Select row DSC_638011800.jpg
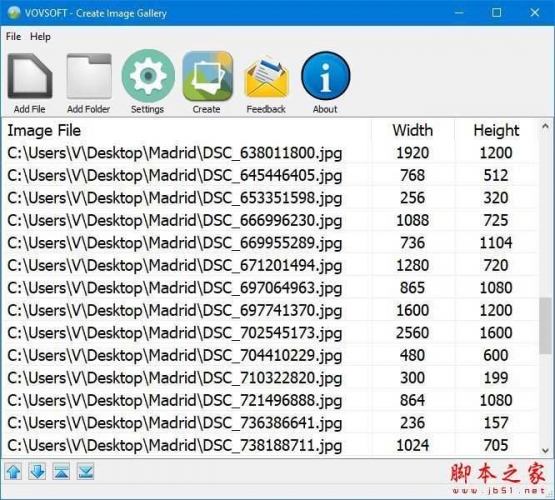Screen dimensions: 555x500 (x=271, y=153)
